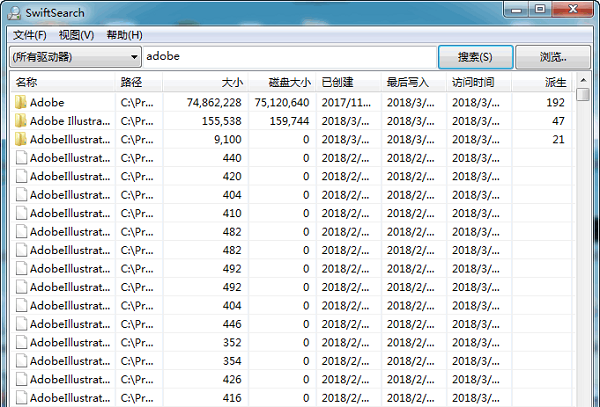Click file icon in row sized 420
Image resolution: width=600 pixels, height=407 pixels.
(21, 176)
